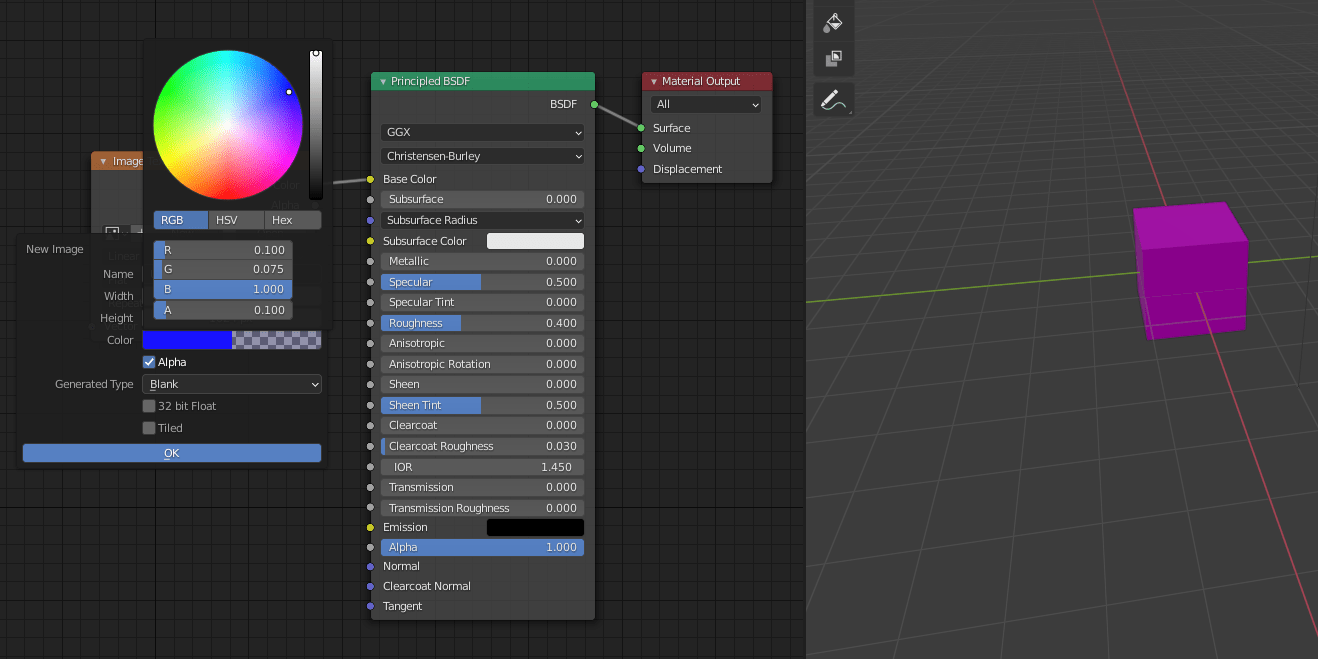Enable the Tiled image option
Viewport: 1318px width, 659px height.
pos(149,427)
